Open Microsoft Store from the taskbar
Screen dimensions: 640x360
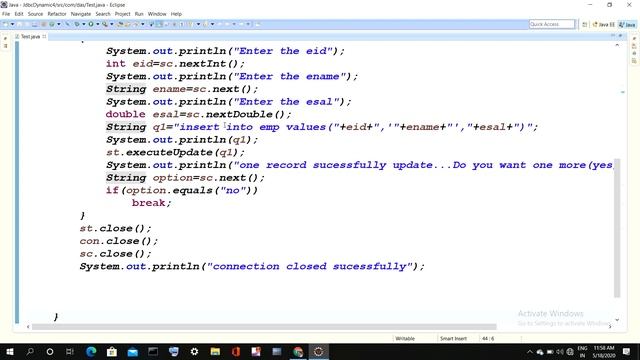point(112,351)
